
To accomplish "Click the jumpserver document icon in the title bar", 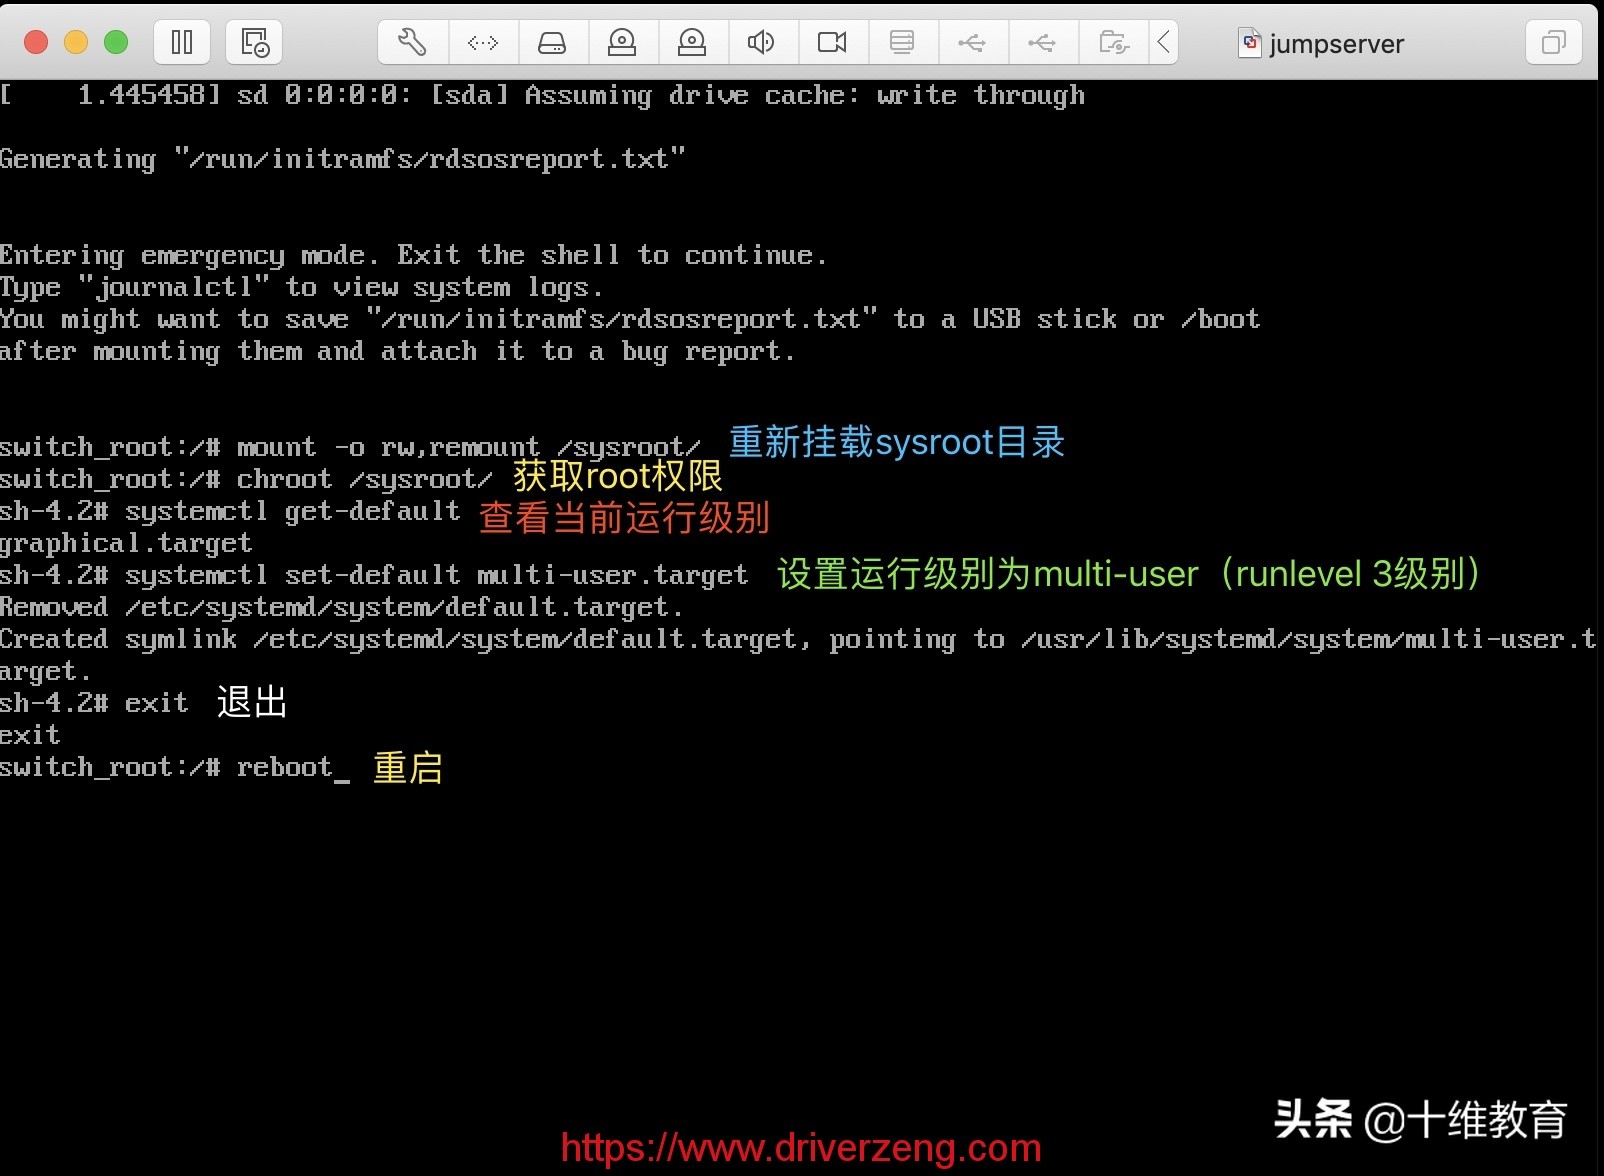I will [1250, 42].
